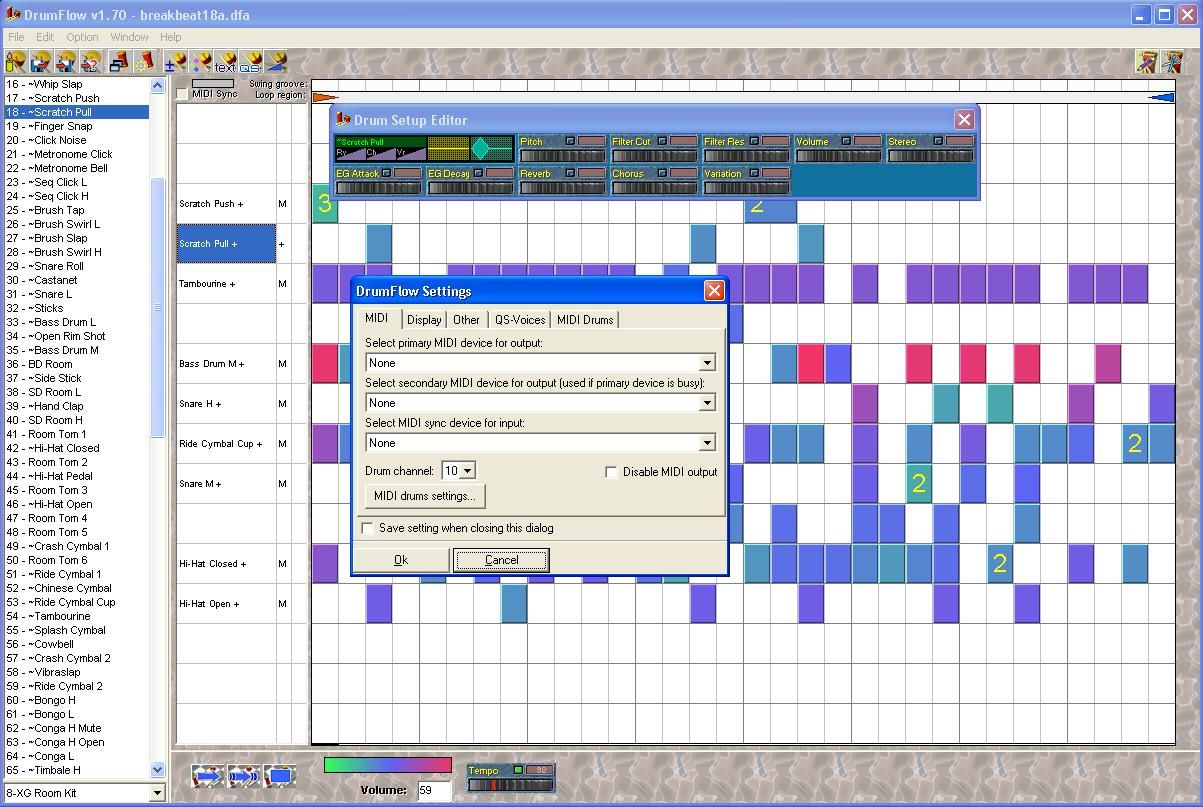Check Save setting when closing this dialog
This screenshot has height=807, width=1203.
point(367,528)
